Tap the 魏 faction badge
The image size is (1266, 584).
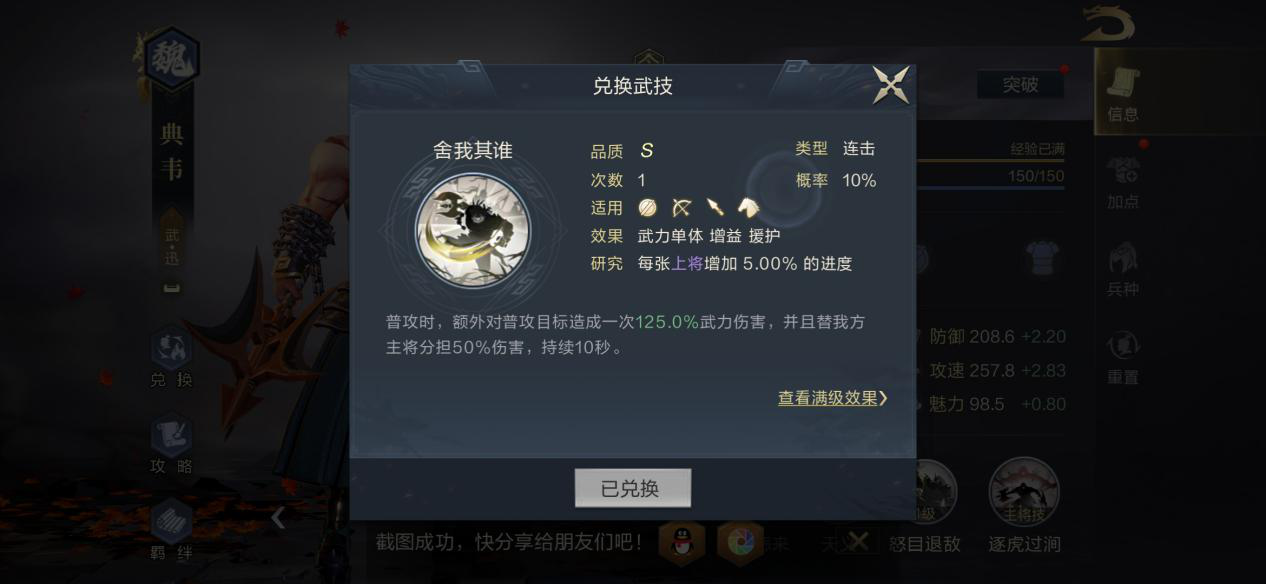click(x=172, y=60)
